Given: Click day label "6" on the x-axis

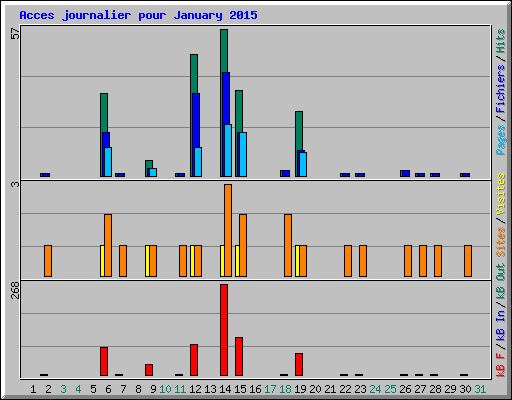Looking at the screenshot, I should click(108, 389).
